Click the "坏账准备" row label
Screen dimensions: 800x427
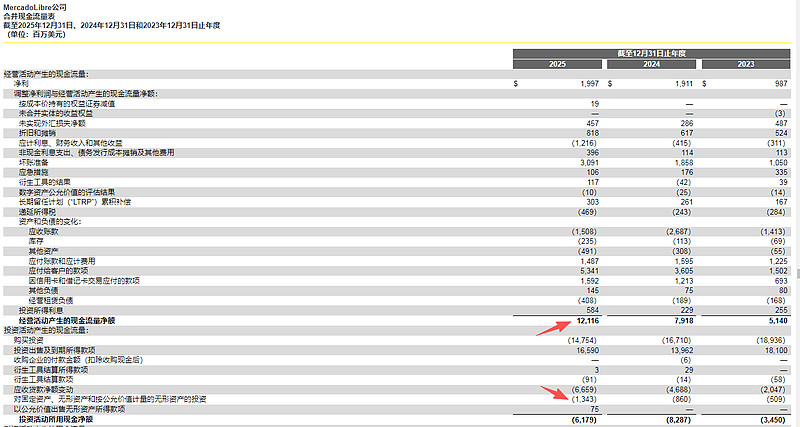(x=34, y=163)
